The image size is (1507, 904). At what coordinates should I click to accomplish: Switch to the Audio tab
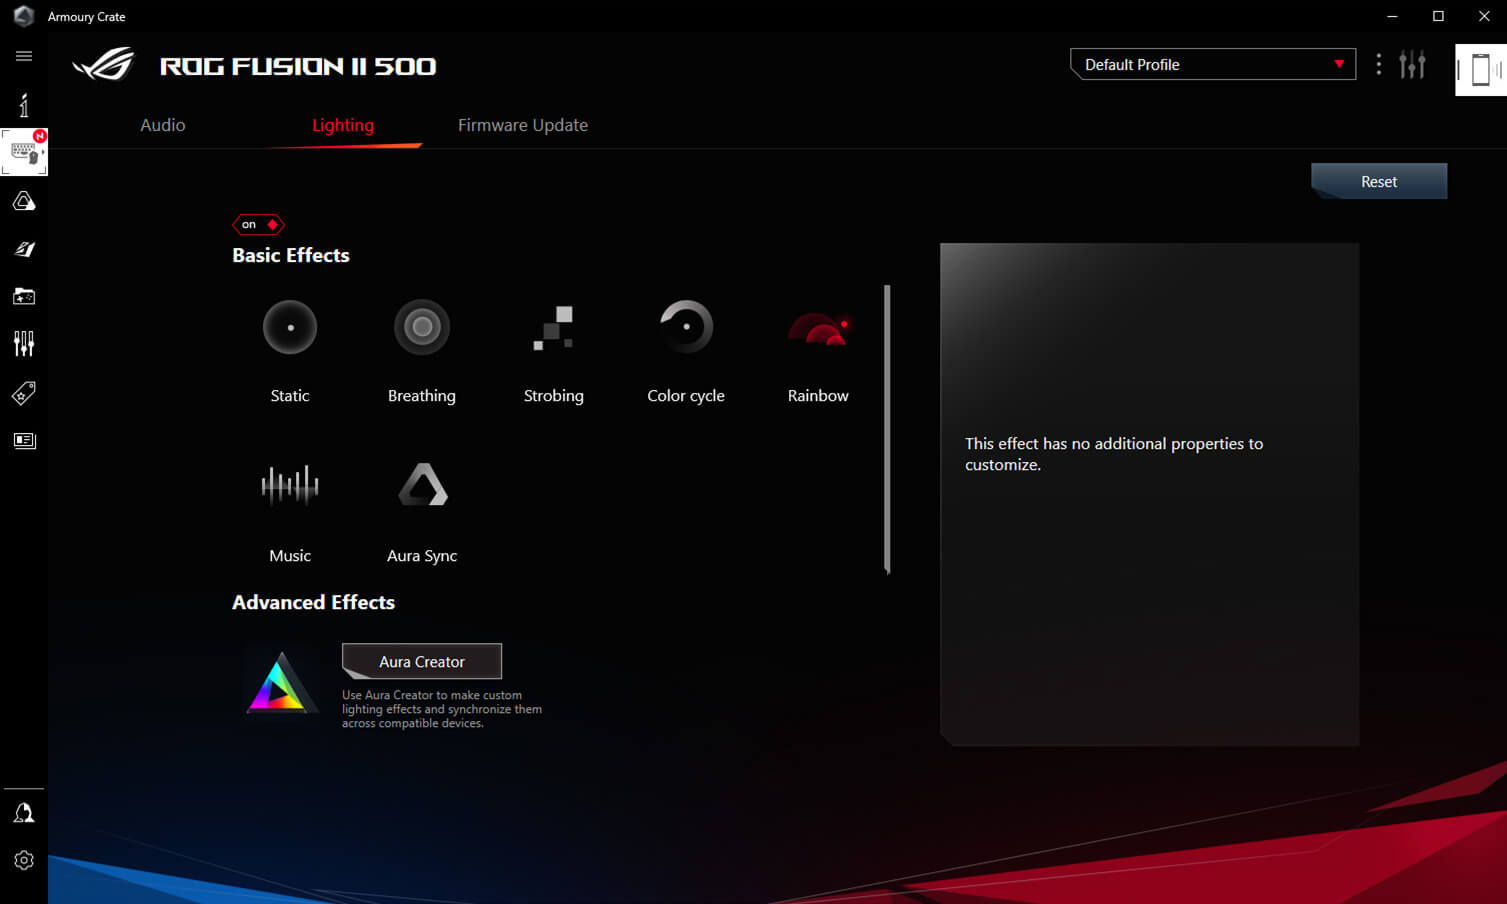tap(163, 125)
